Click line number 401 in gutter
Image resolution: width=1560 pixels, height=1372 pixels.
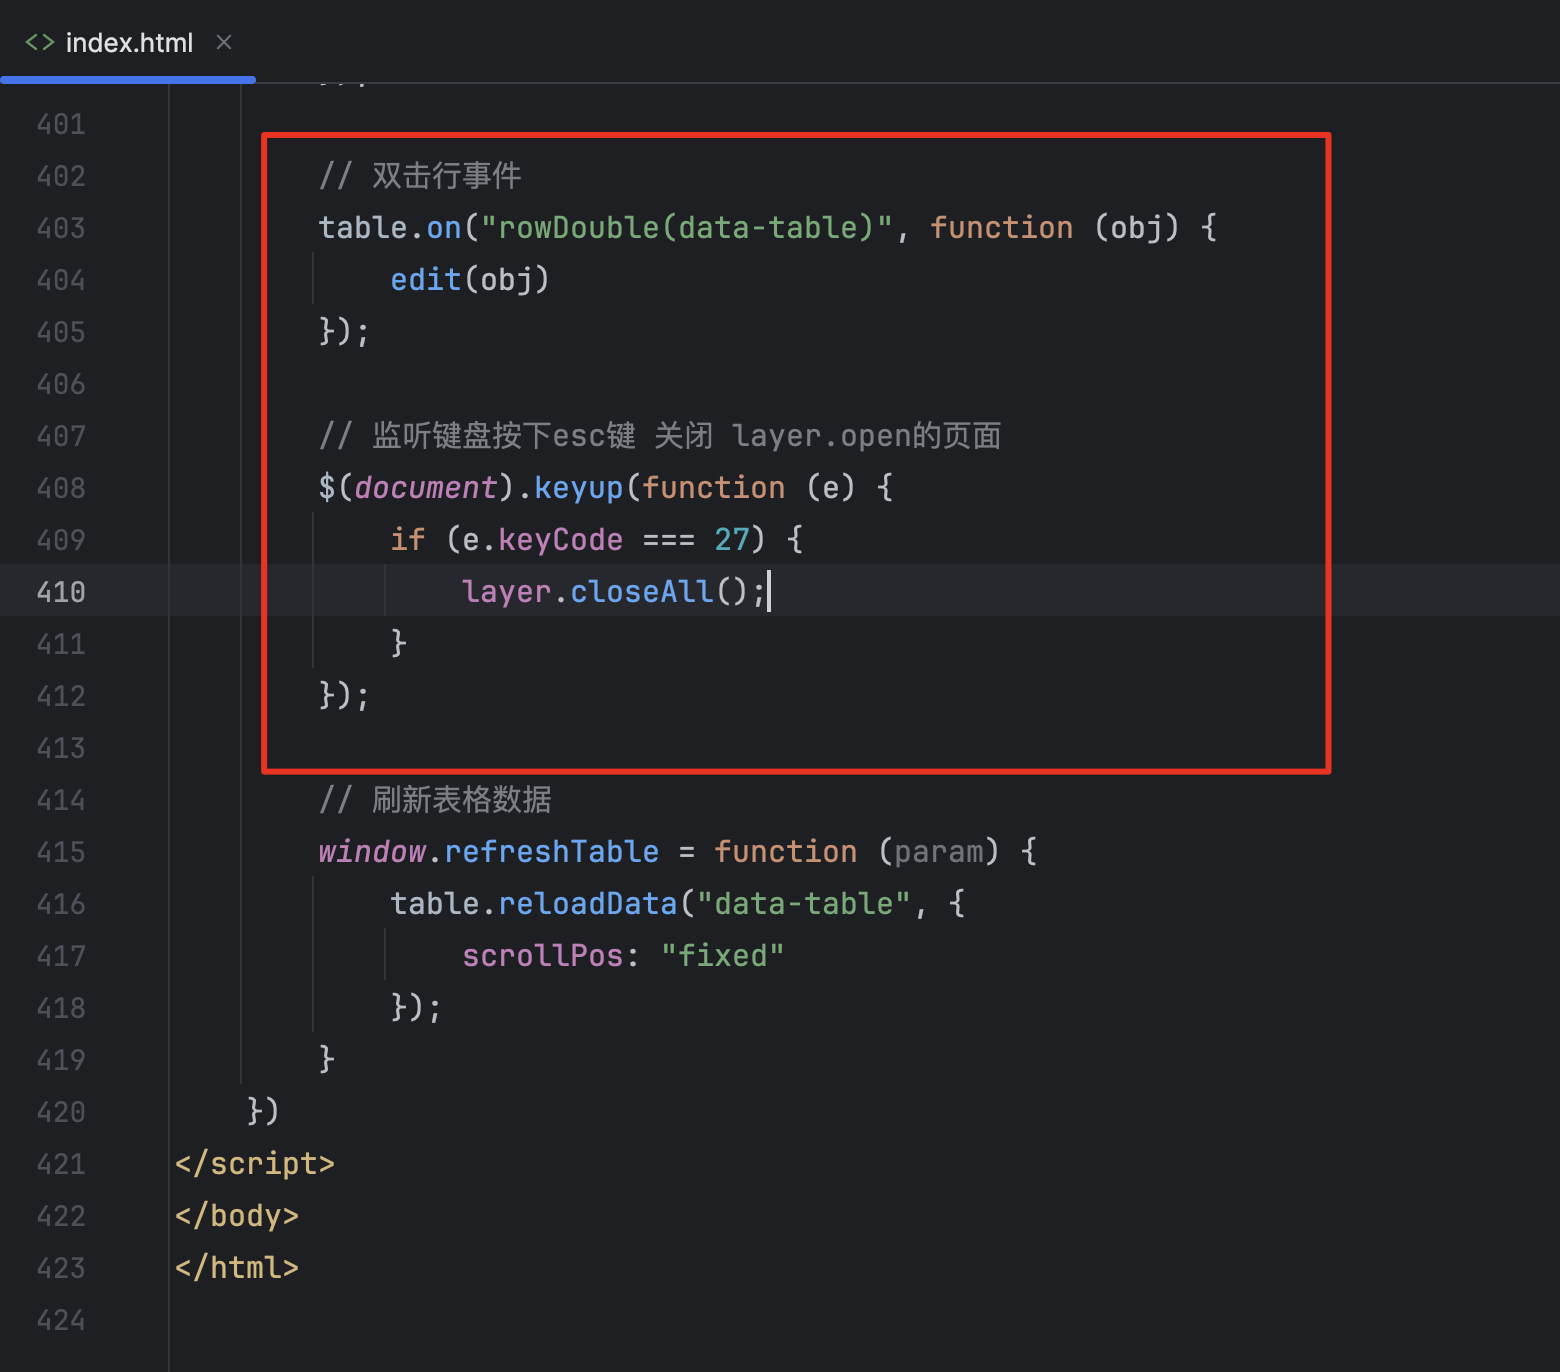pos(61,124)
